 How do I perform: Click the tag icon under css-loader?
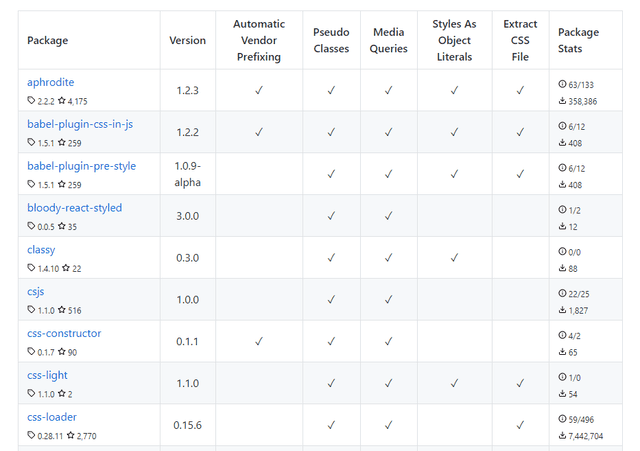click(x=31, y=435)
